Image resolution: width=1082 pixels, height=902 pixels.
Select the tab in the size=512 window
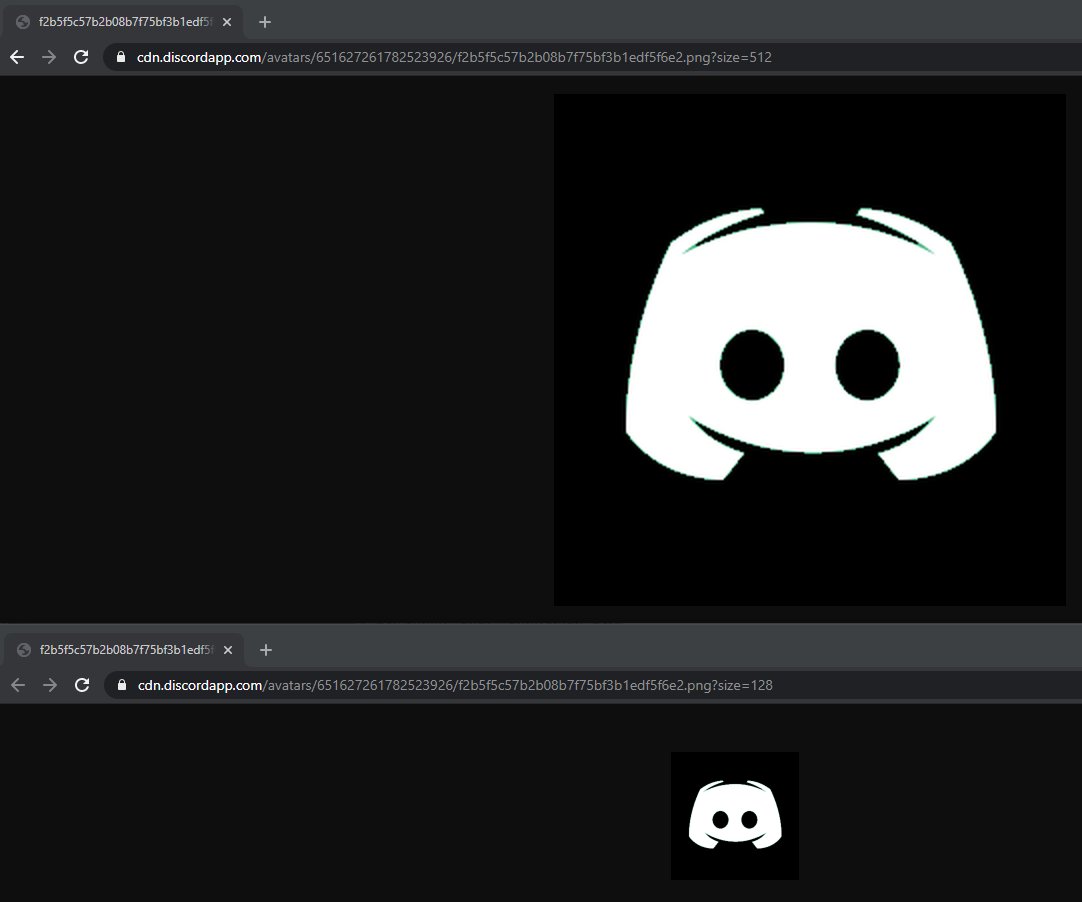tap(123, 22)
